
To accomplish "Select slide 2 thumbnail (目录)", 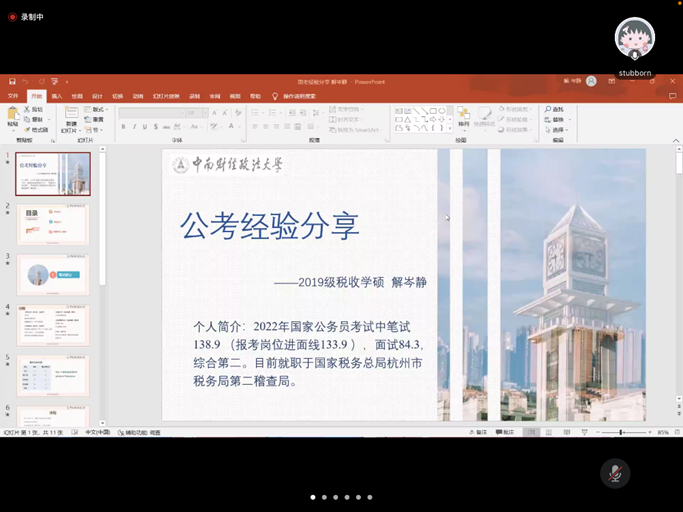I will coord(53,224).
